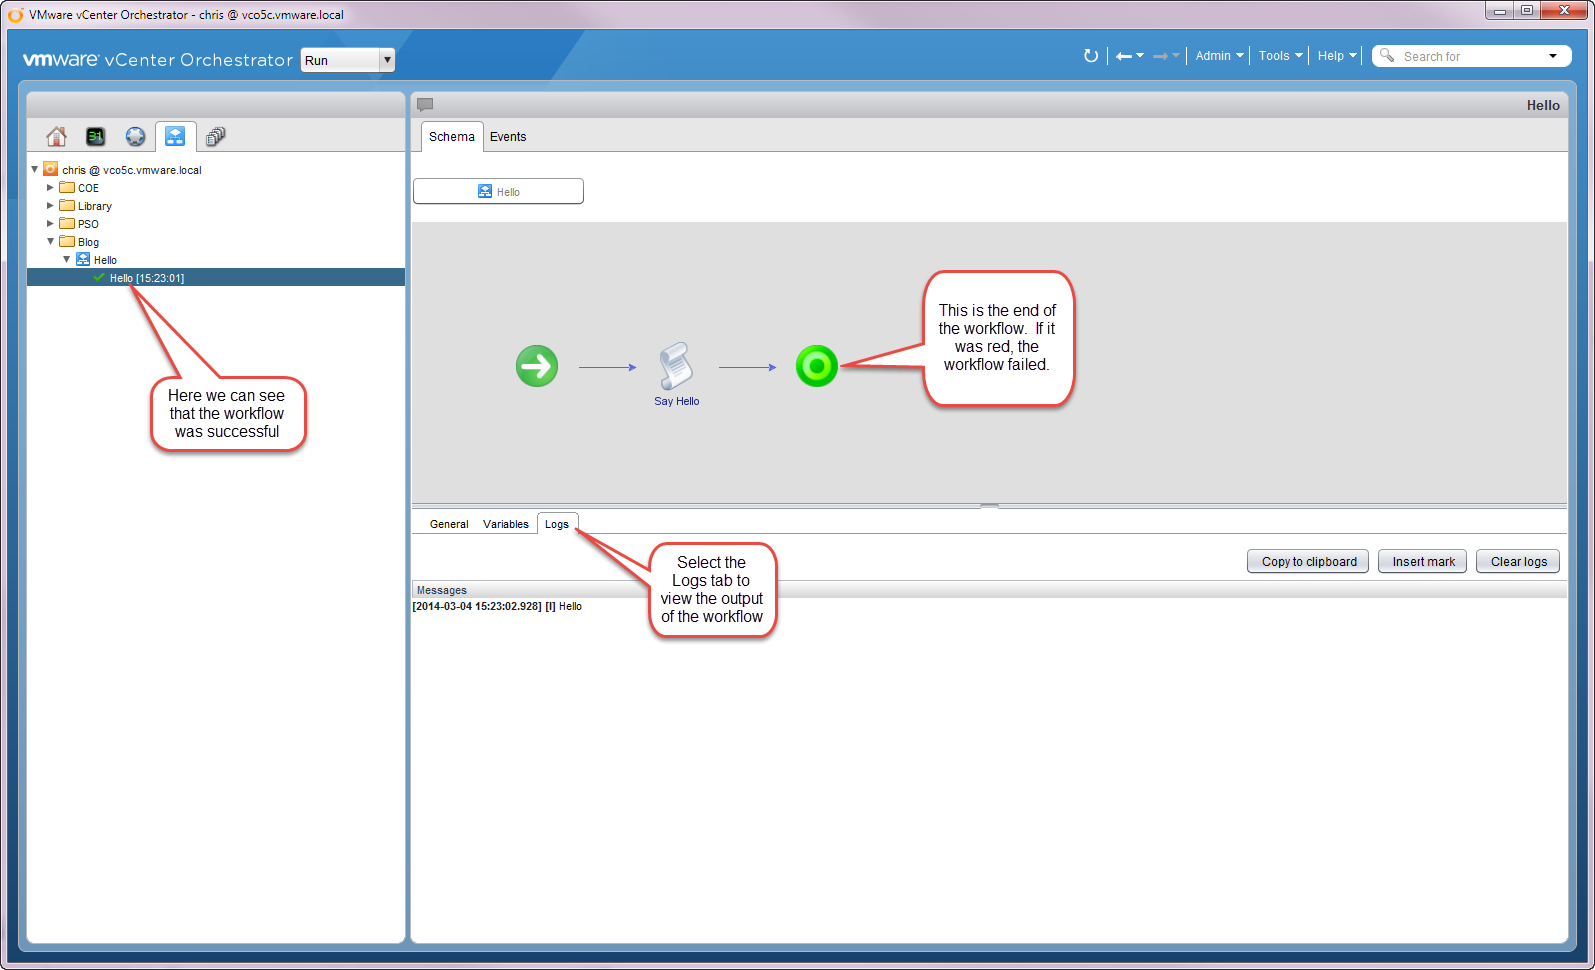Viewport: 1595px width, 970px height.
Task: Switch to the Variables tab
Action: (505, 524)
